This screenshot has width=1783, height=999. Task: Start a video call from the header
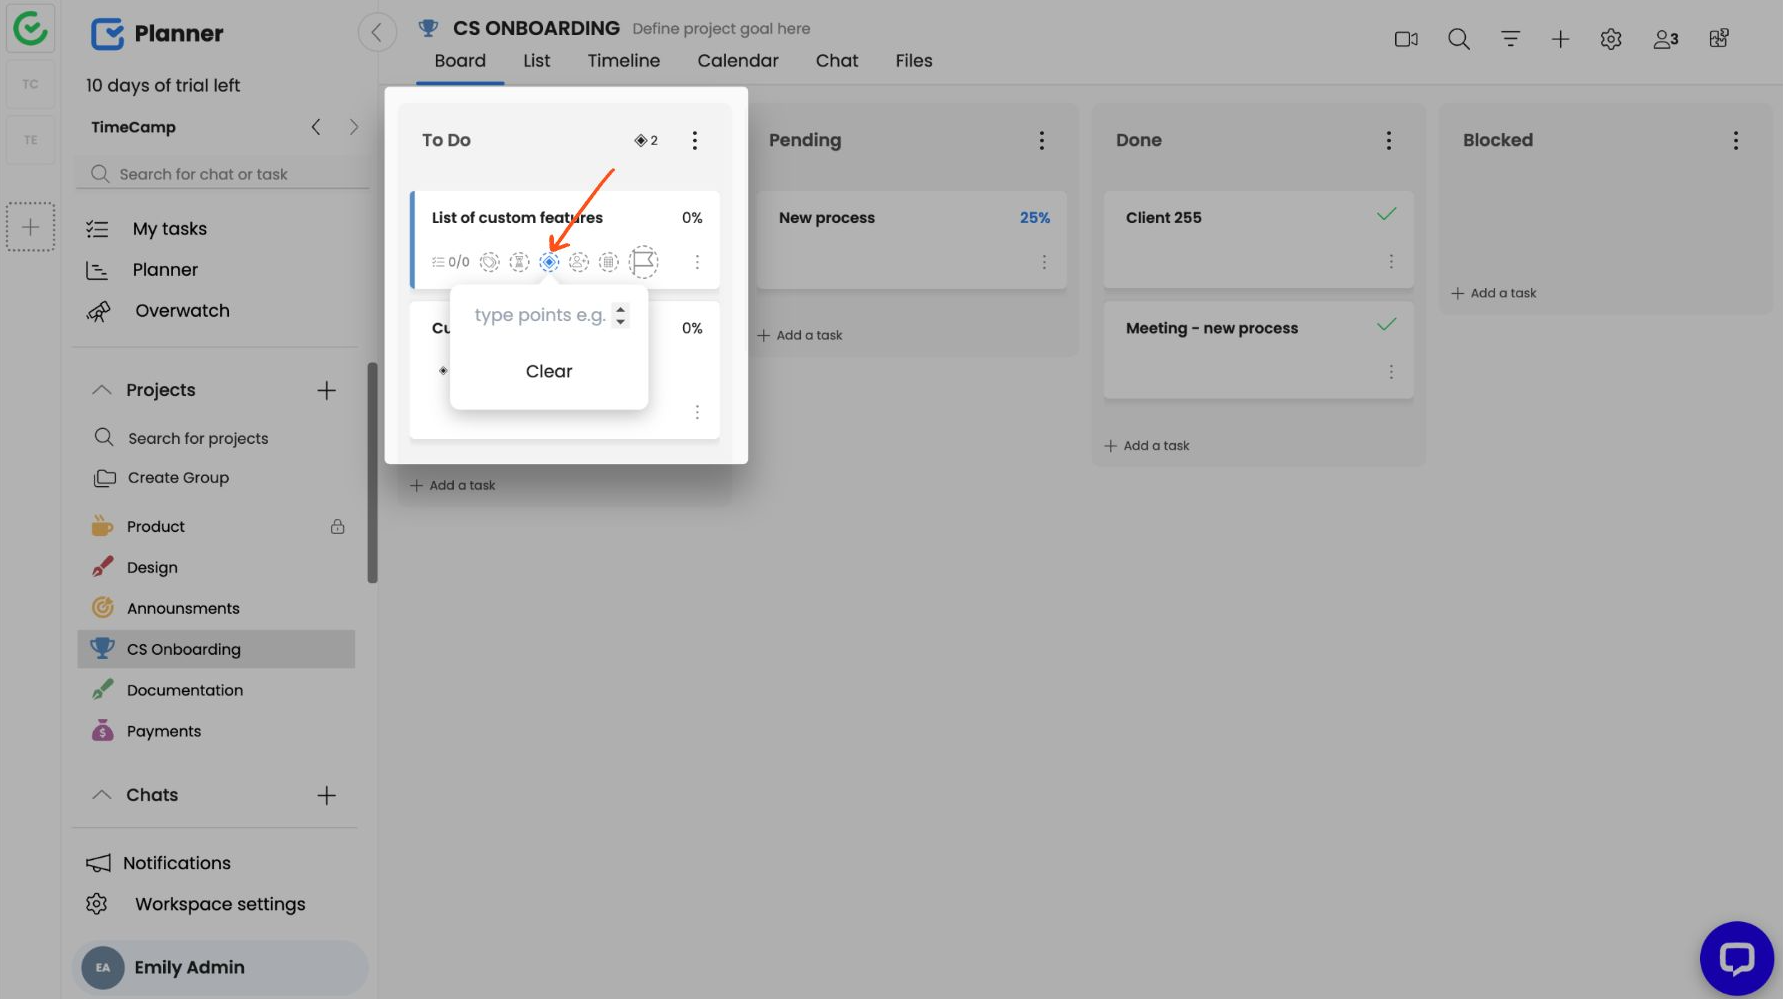pyautogui.click(x=1406, y=39)
